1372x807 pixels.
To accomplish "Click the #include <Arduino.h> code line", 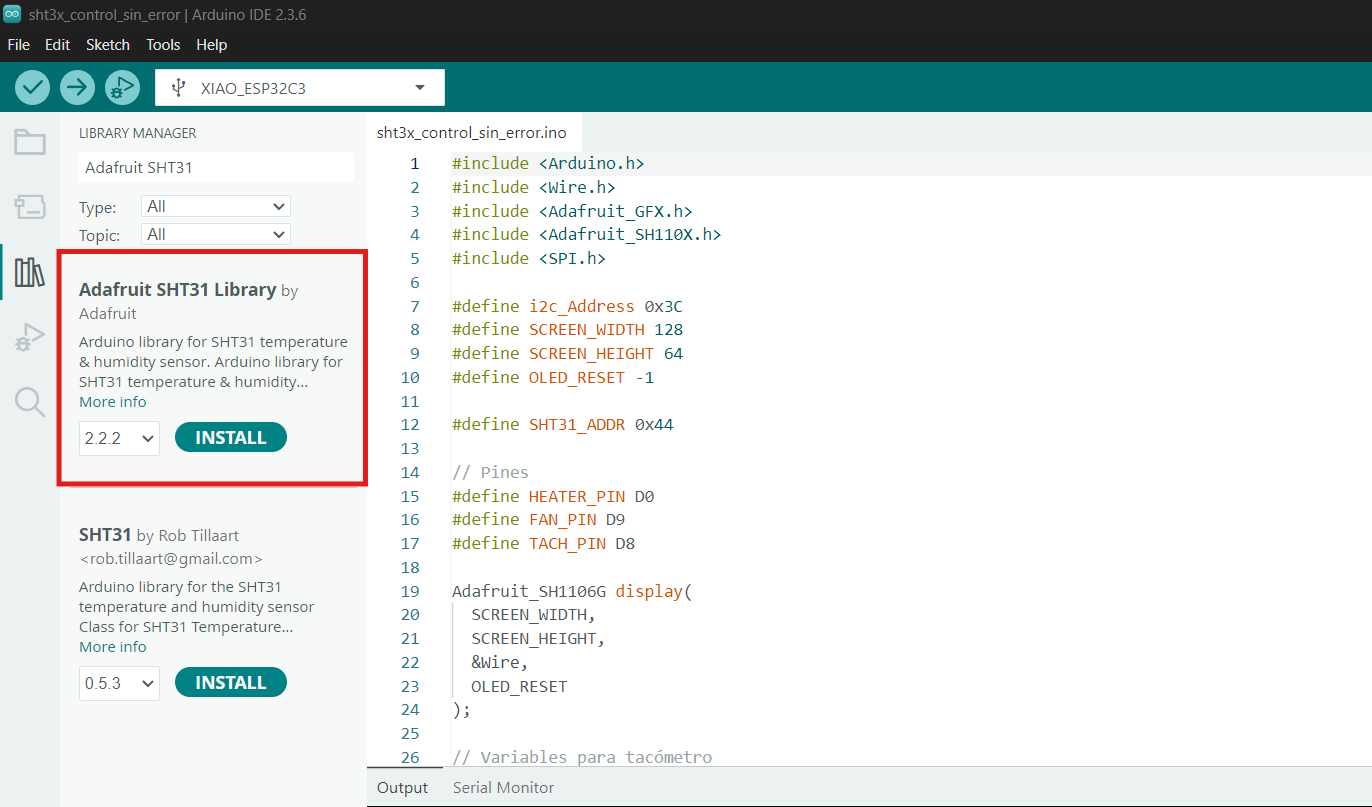I will pyautogui.click(x=548, y=163).
